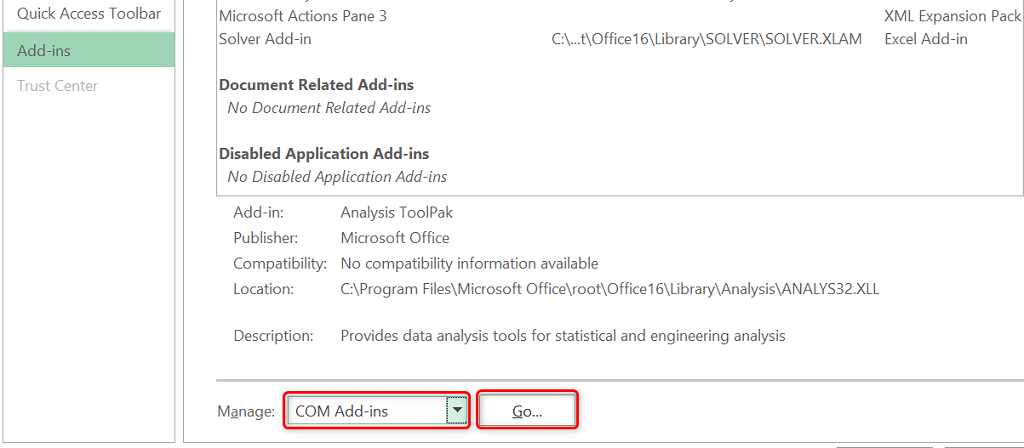
Task: Click the Analysis ToolPak add-in name
Action: 397,213
